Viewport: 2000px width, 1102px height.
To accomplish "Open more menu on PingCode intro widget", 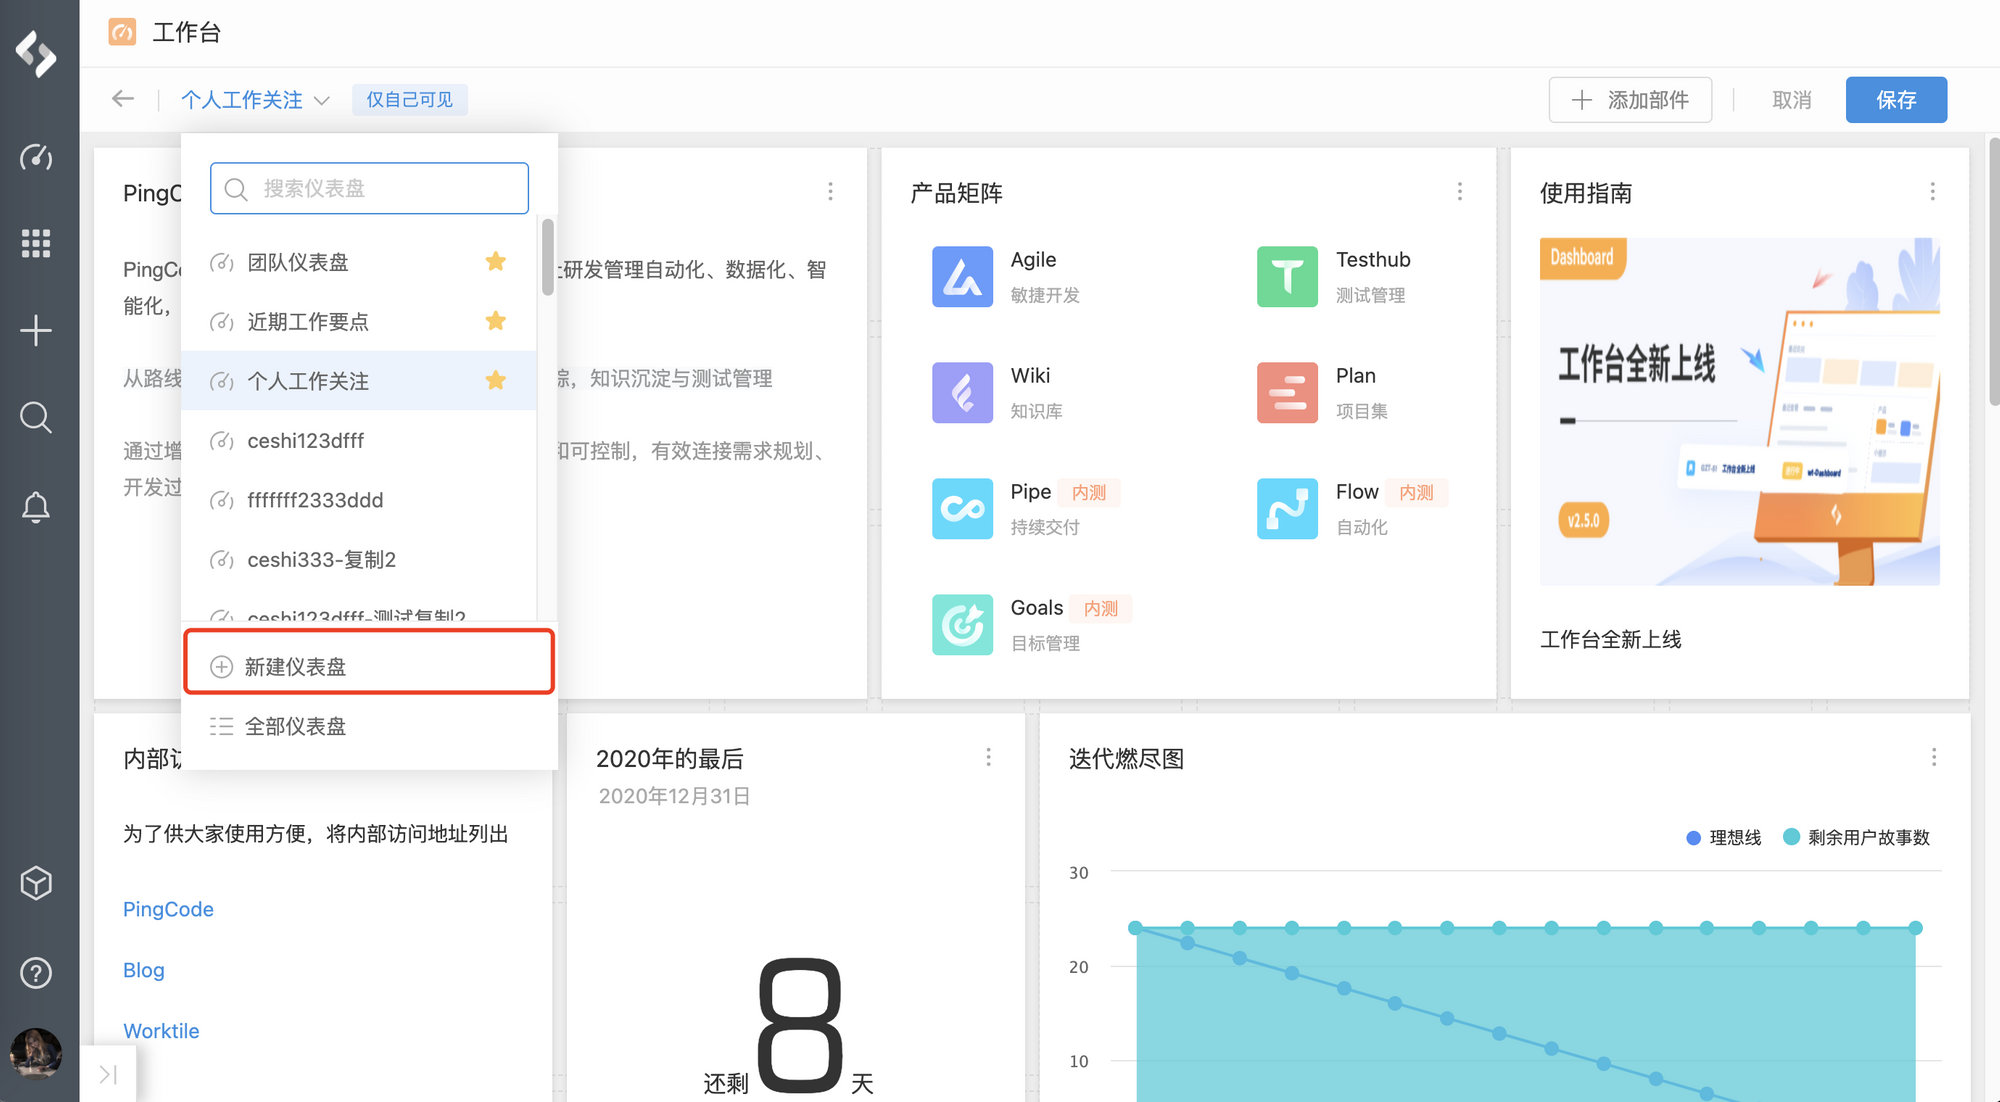I will [830, 191].
